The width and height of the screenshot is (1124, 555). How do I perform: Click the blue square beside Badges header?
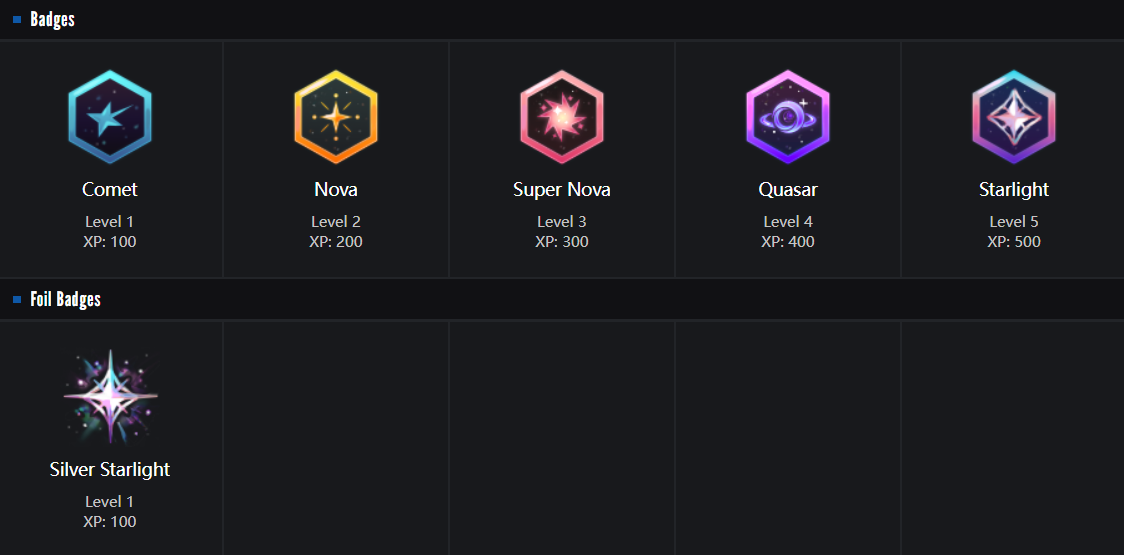[x=17, y=20]
